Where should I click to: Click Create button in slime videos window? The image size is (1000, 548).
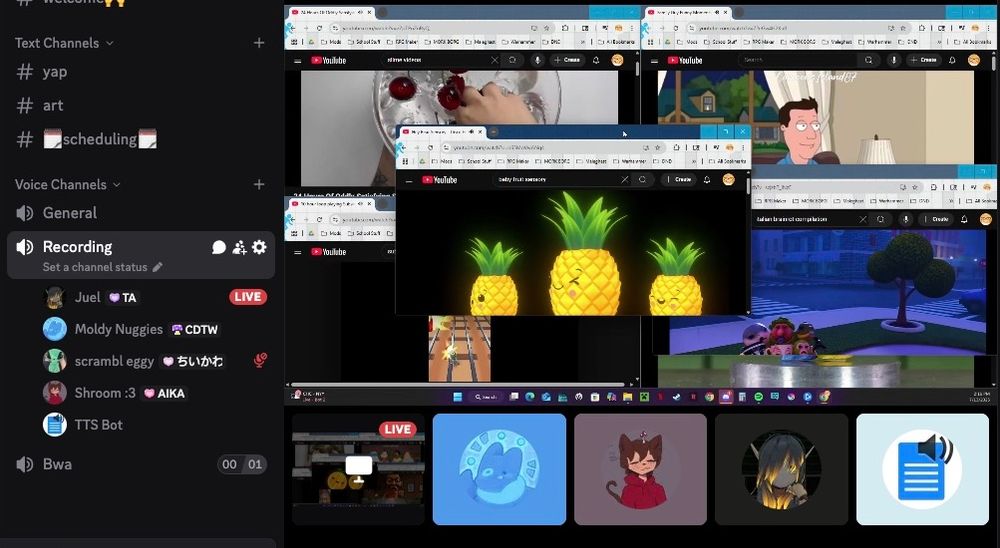567,60
